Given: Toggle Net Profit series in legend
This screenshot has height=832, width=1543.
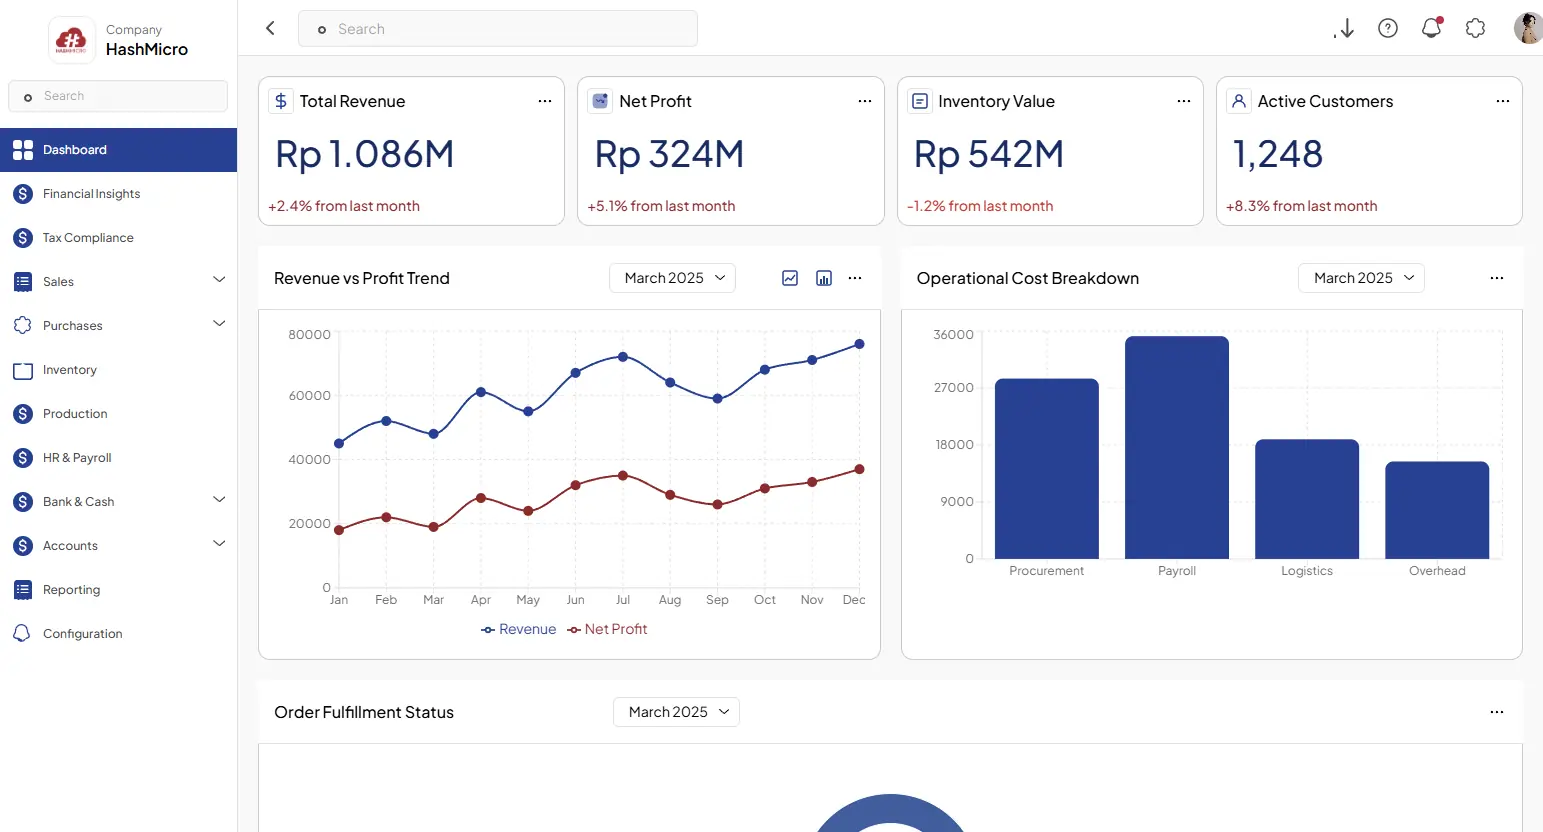Looking at the screenshot, I should (x=607, y=629).
